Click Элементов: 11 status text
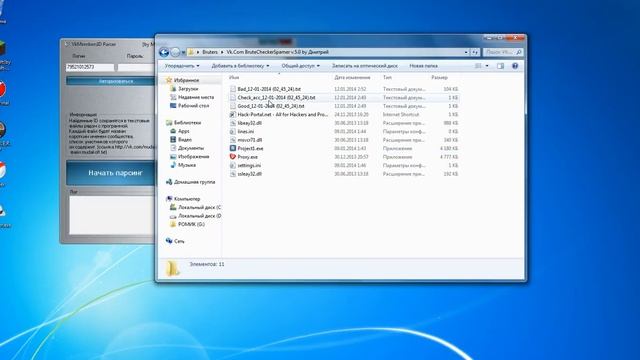This screenshot has width=640, height=360. (207, 264)
